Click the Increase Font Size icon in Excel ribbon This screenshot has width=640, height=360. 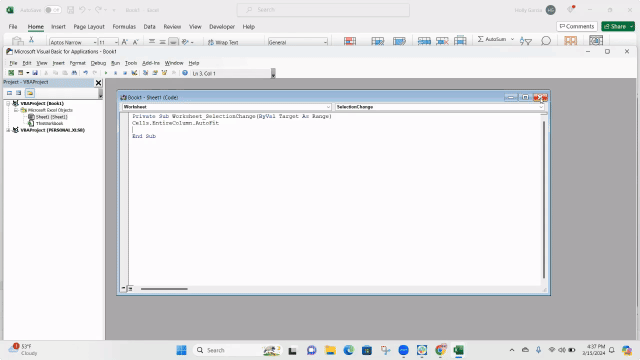click(125, 42)
